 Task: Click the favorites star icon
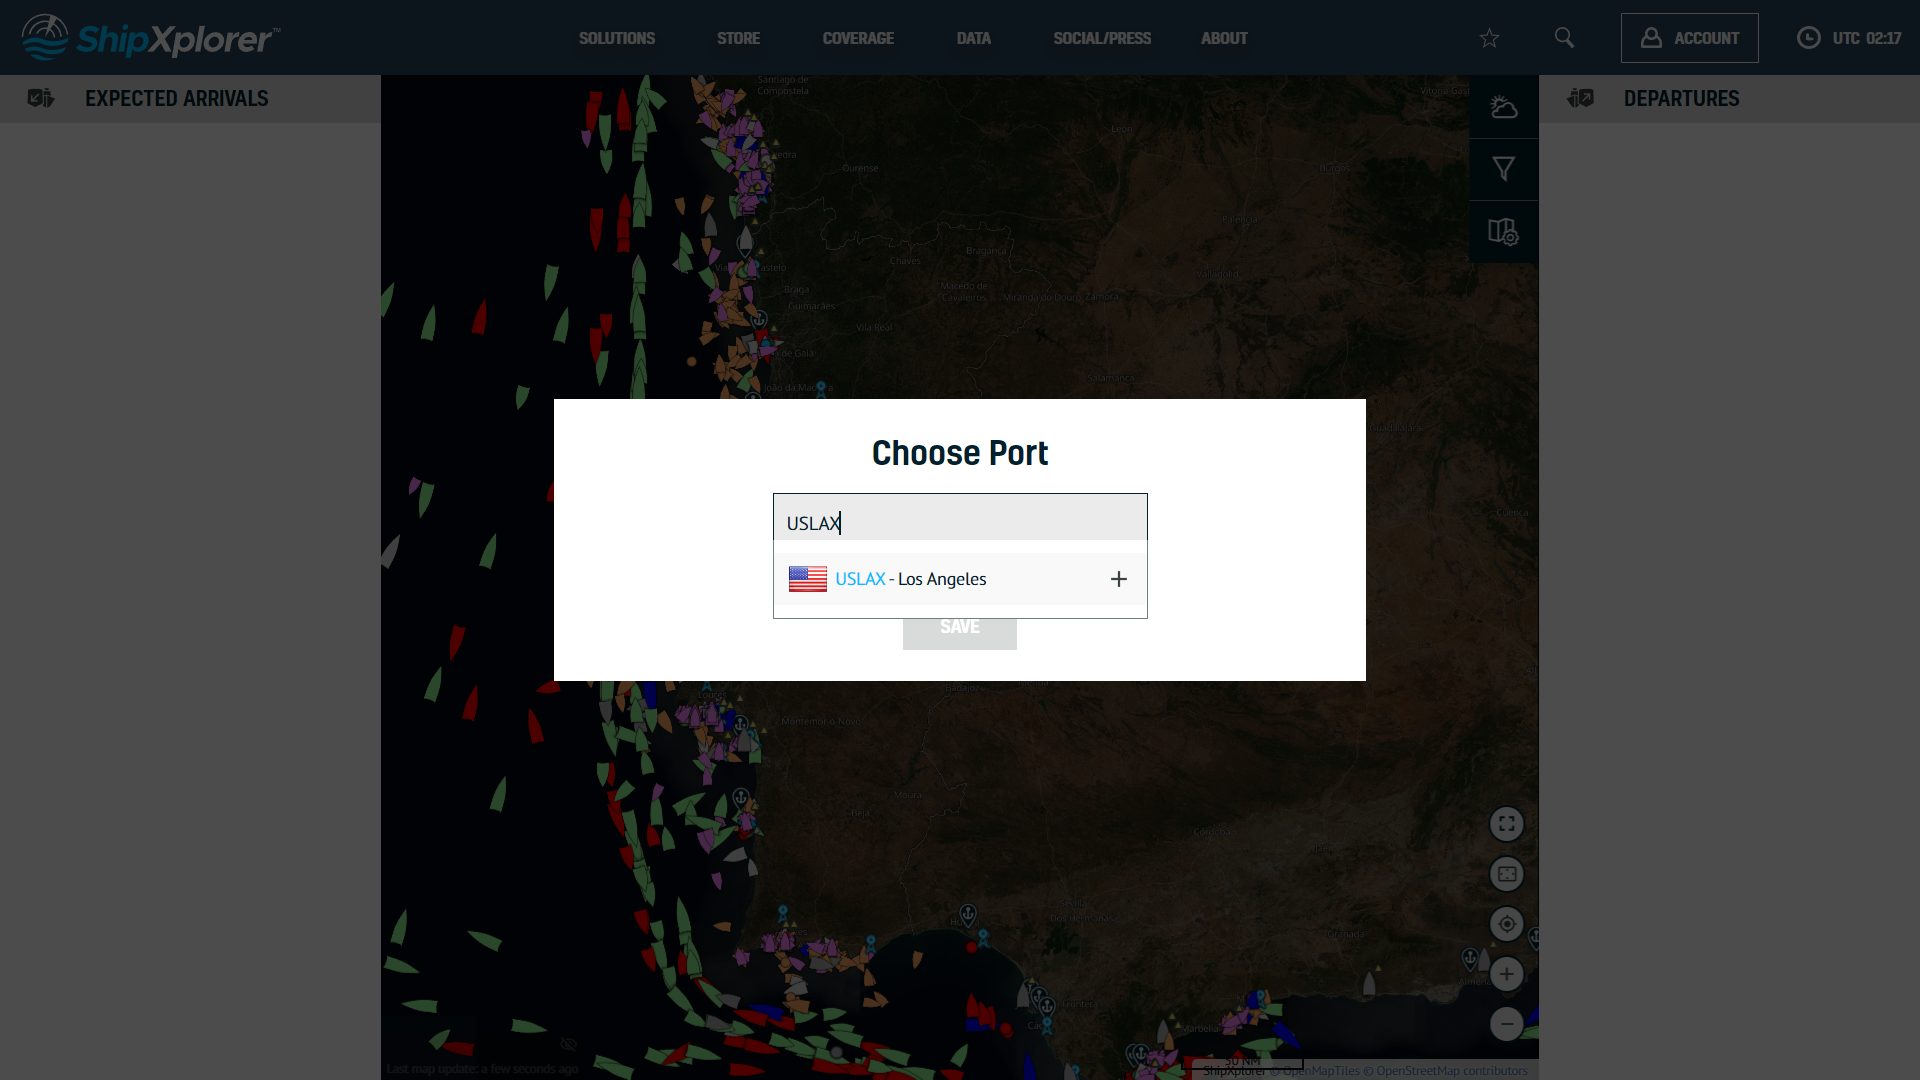[1489, 38]
